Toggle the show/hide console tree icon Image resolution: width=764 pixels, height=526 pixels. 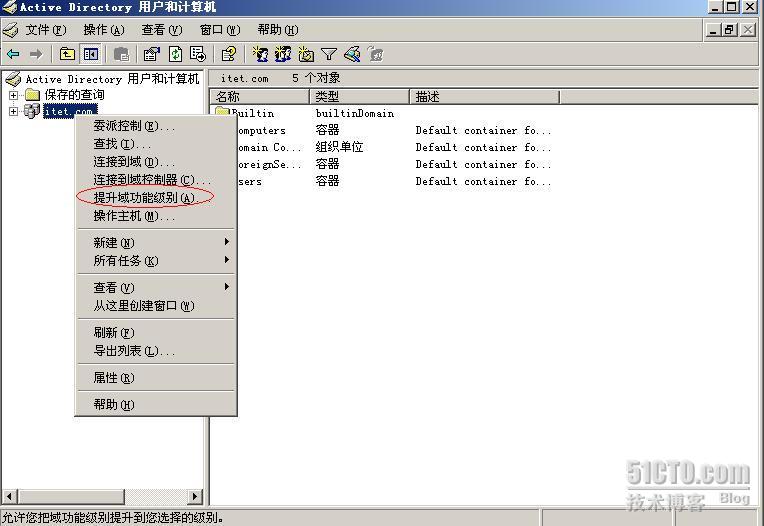(x=91, y=54)
